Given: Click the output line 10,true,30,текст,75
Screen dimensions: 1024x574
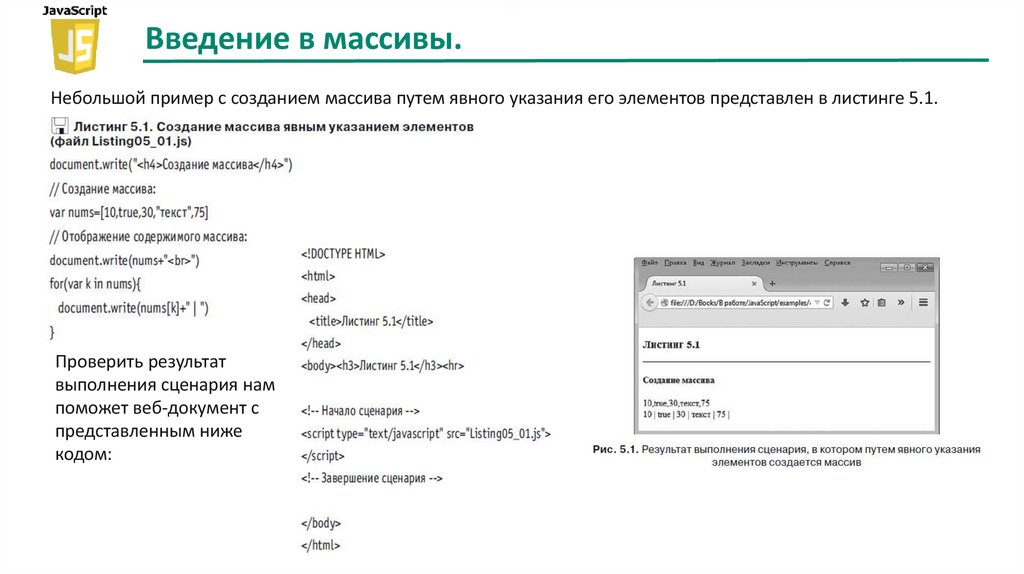Looking at the screenshot, I should [x=676, y=403].
